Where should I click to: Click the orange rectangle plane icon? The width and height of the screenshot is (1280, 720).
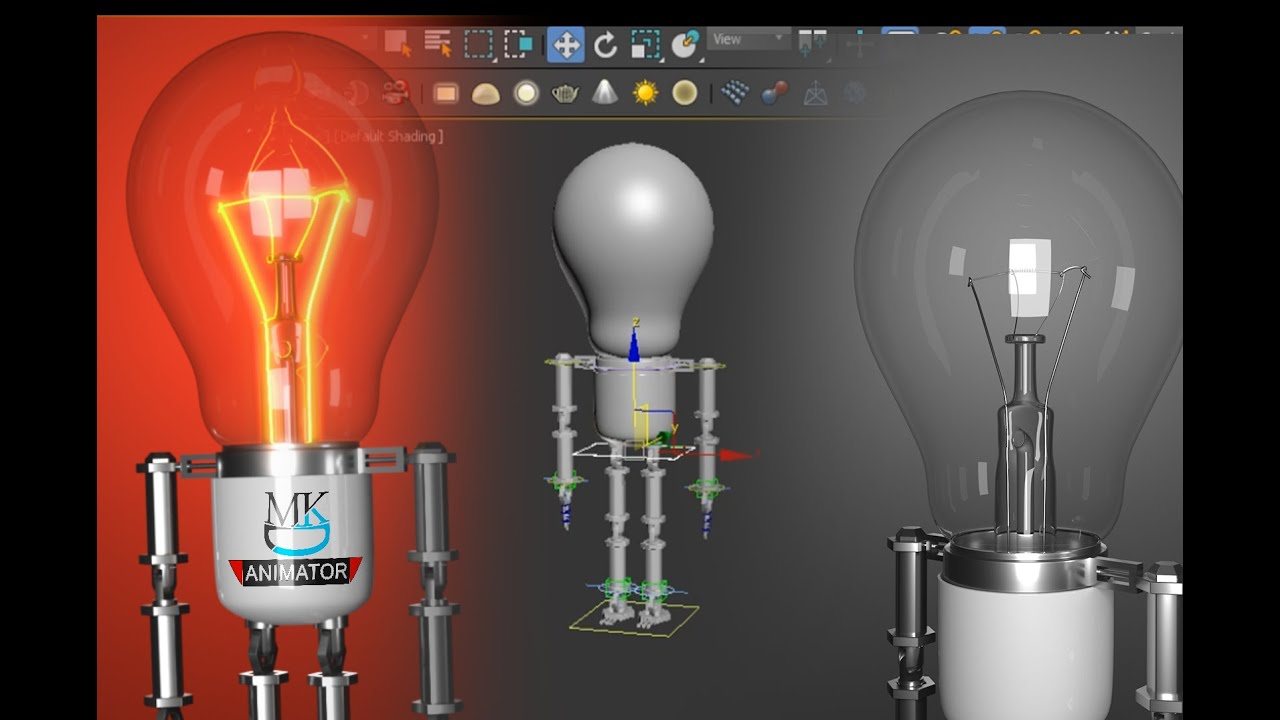(x=446, y=94)
